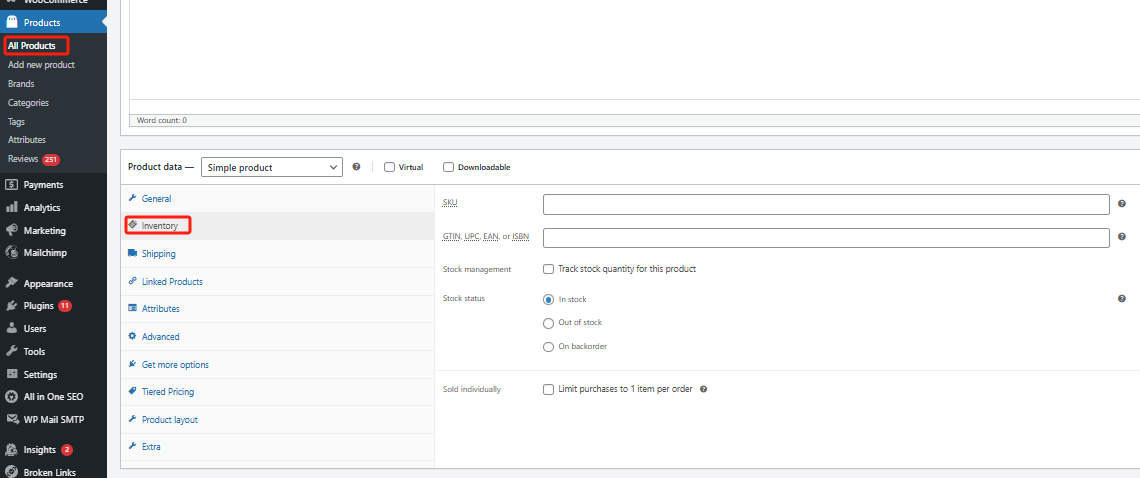Open the Tags submenu link
The image size is (1140, 478).
point(16,122)
